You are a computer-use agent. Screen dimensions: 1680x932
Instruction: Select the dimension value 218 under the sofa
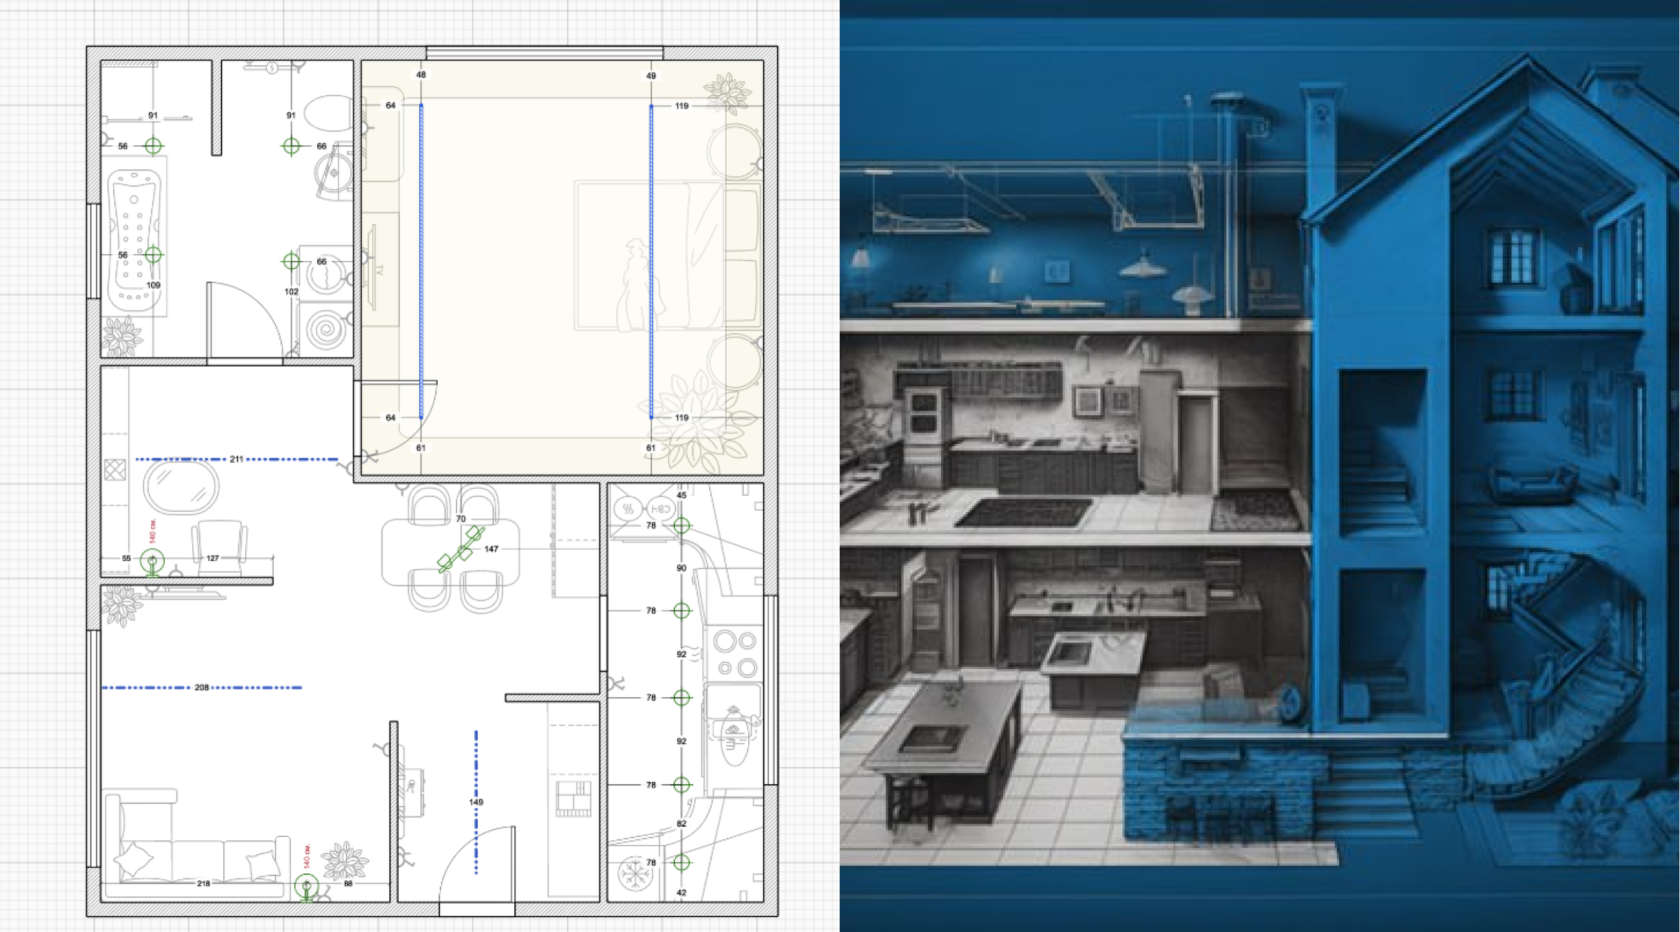204,884
